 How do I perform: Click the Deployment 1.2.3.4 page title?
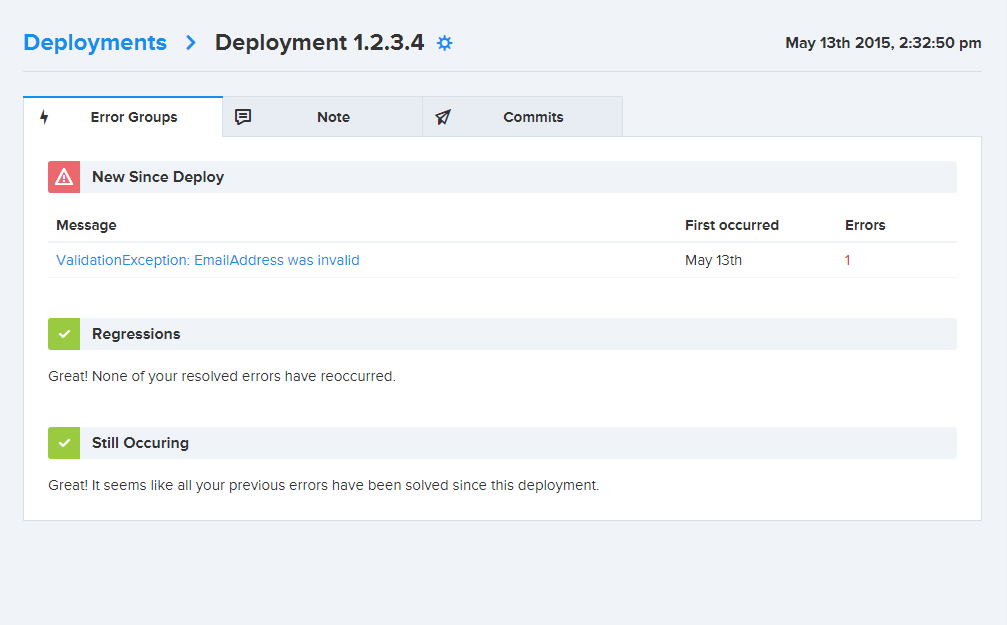[x=319, y=42]
